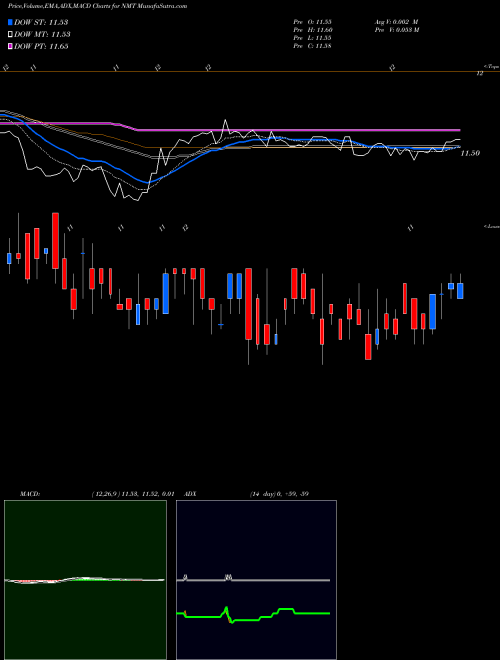Image resolution: width=500 pixels, height=660 pixels.
Task: Select the 'DOW ST: 11.53' legend label
Action: tap(41, 22)
